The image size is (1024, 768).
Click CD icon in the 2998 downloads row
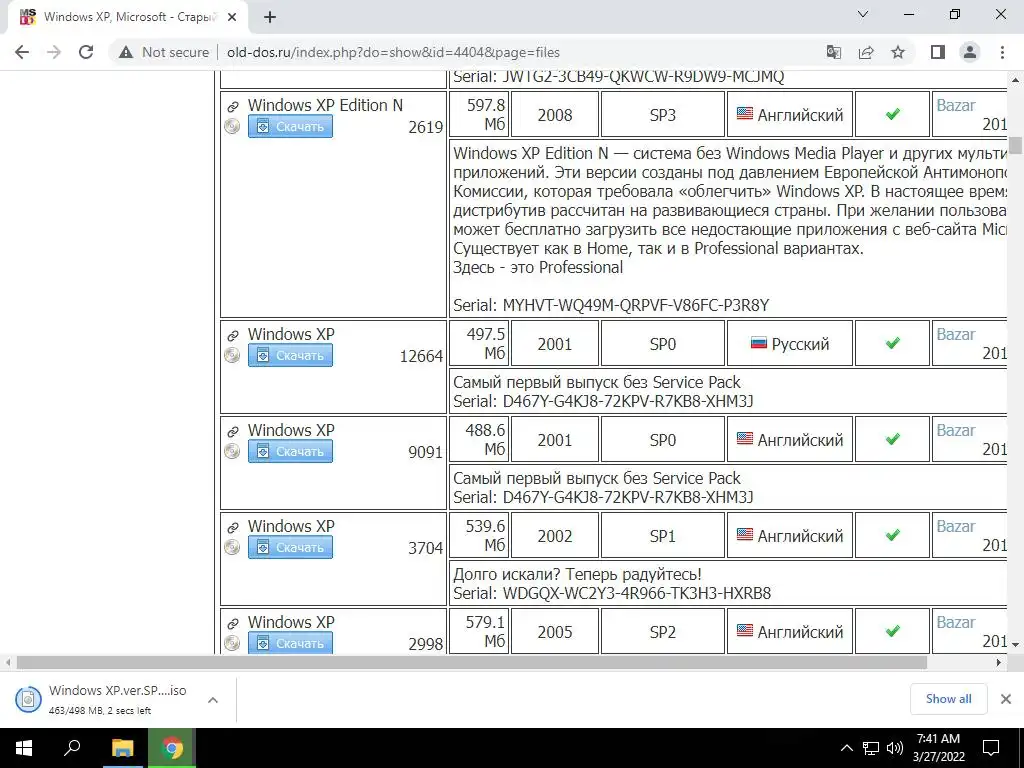click(232, 643)
